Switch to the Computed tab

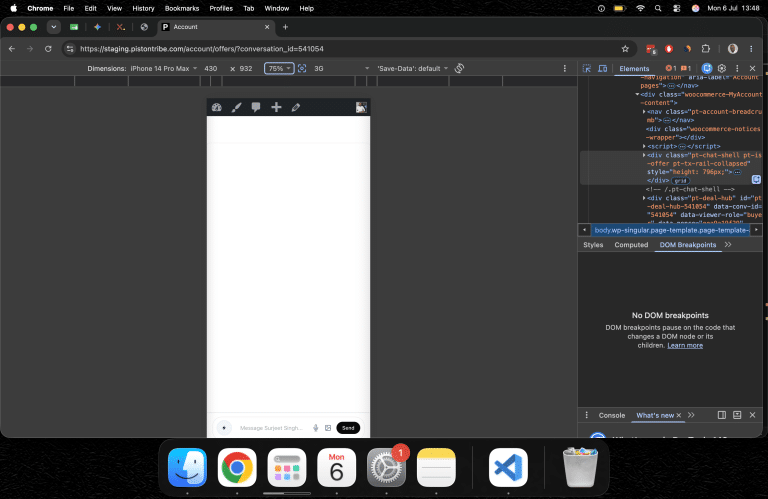pos(631,245)
